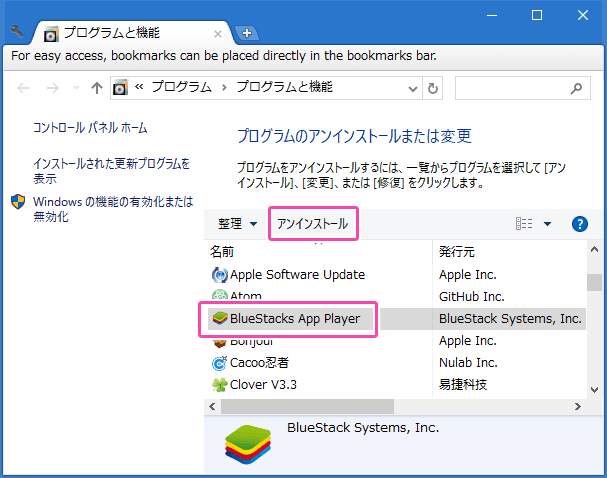Open a new tab with plus button
Screen dimensions: 607x478
pos(247,33)
